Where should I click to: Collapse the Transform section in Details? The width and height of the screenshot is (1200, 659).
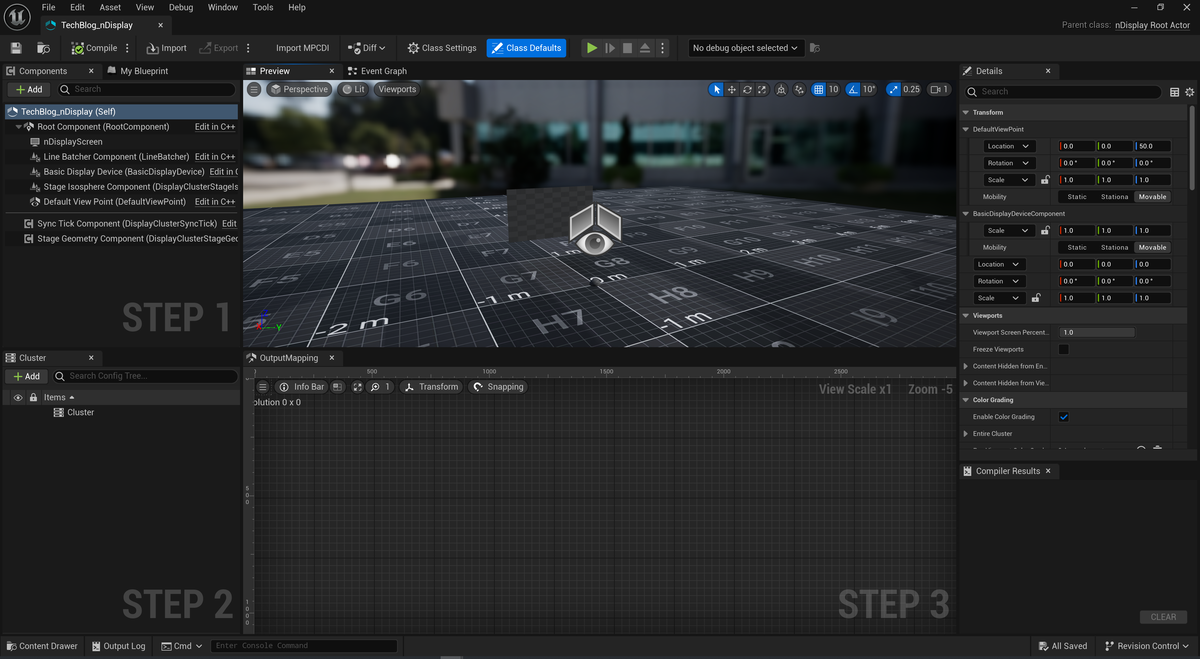click(966, 112)
